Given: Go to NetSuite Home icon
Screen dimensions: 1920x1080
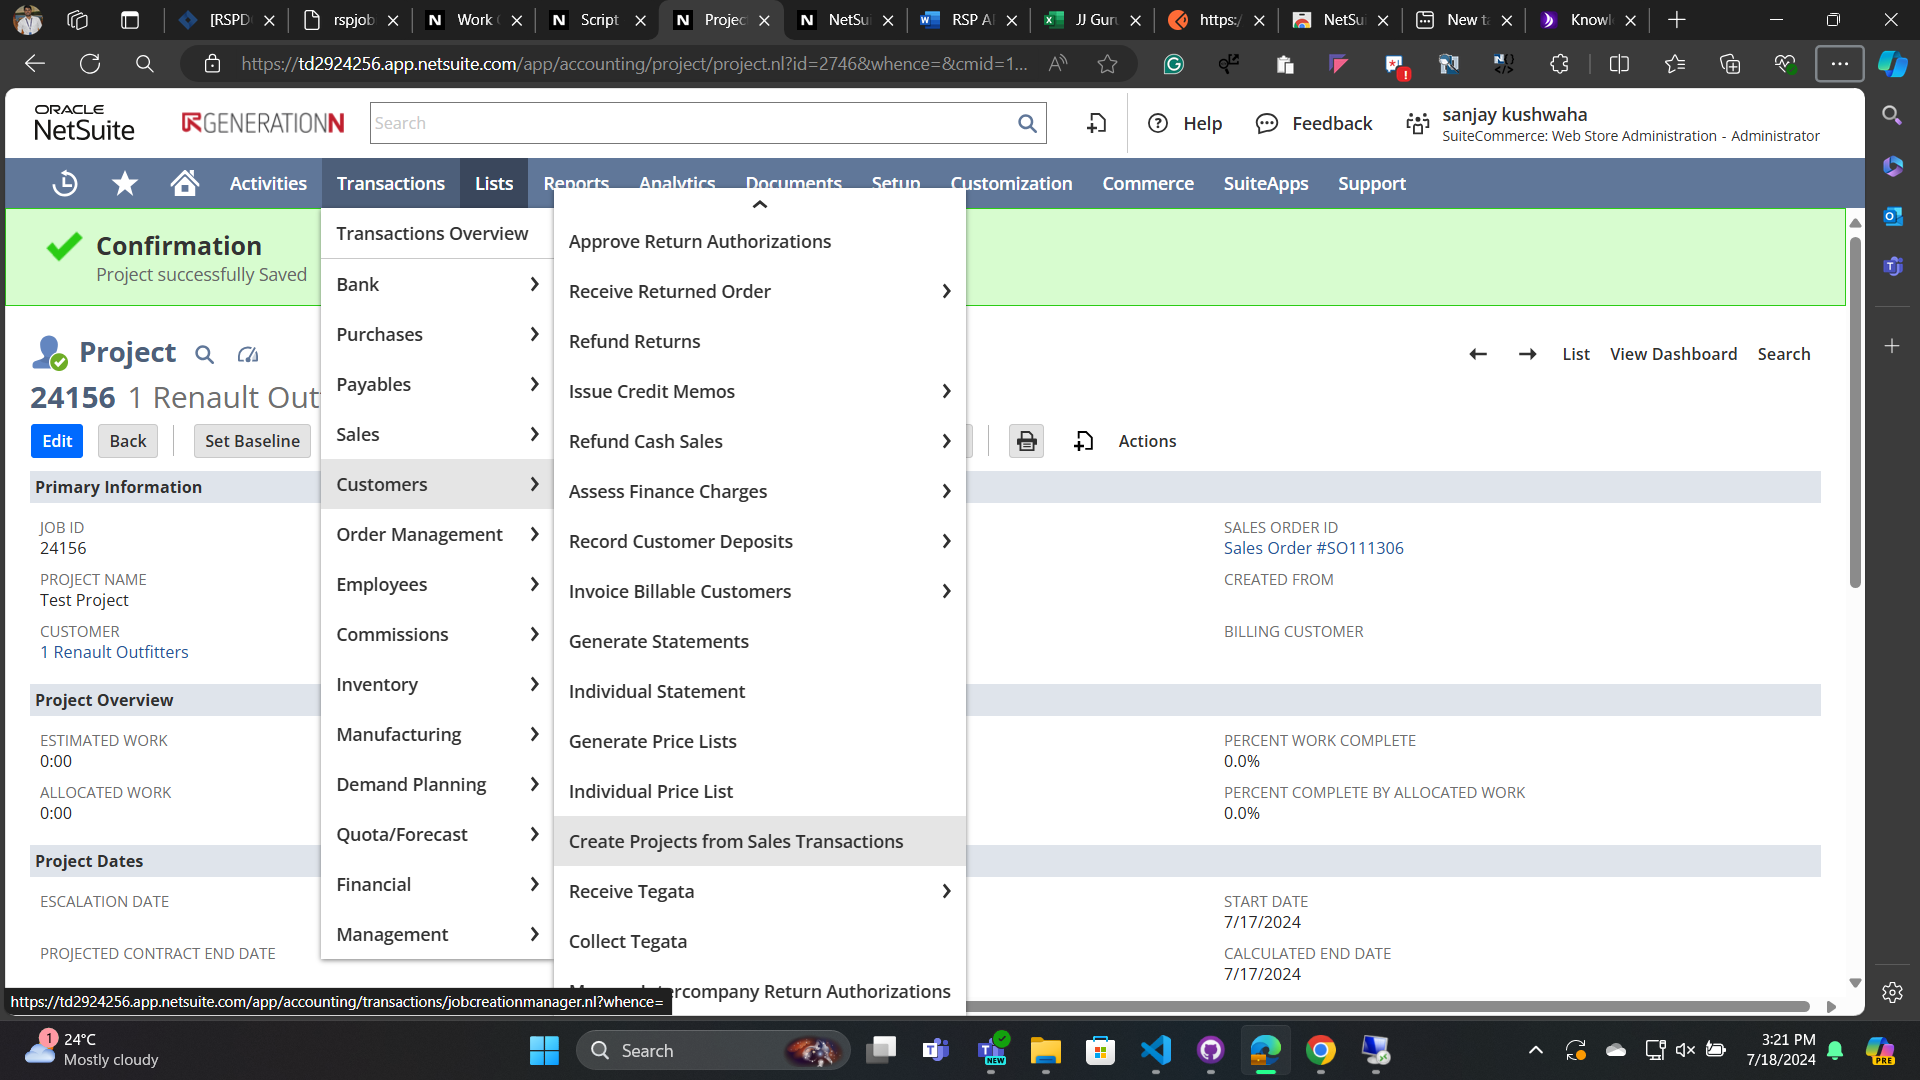Looking at the screenshot, I should point(184,183).
